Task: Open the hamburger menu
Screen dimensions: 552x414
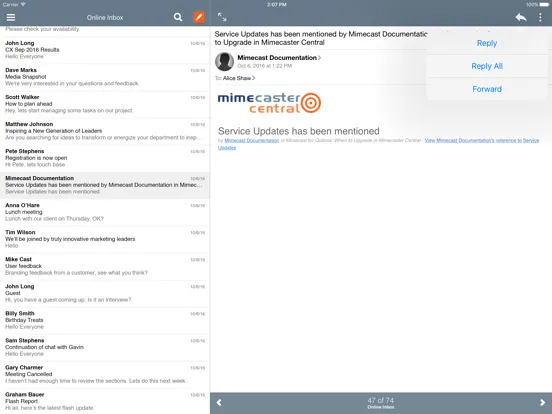Action: [11, 17]
